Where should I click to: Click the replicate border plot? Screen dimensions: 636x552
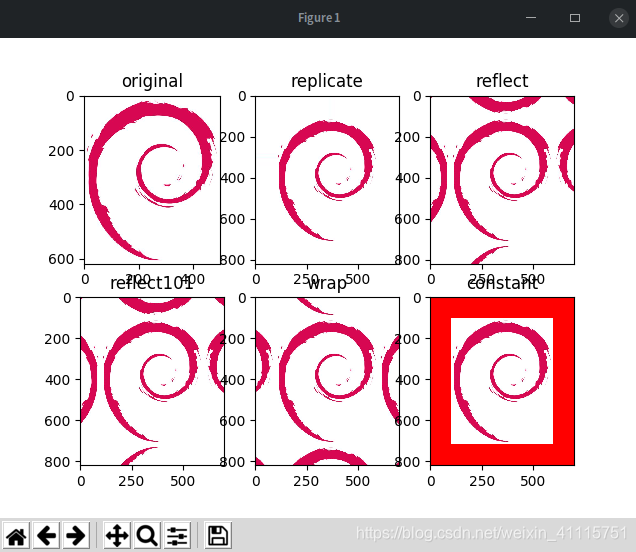pyautogui.click(x=327, y=180)
